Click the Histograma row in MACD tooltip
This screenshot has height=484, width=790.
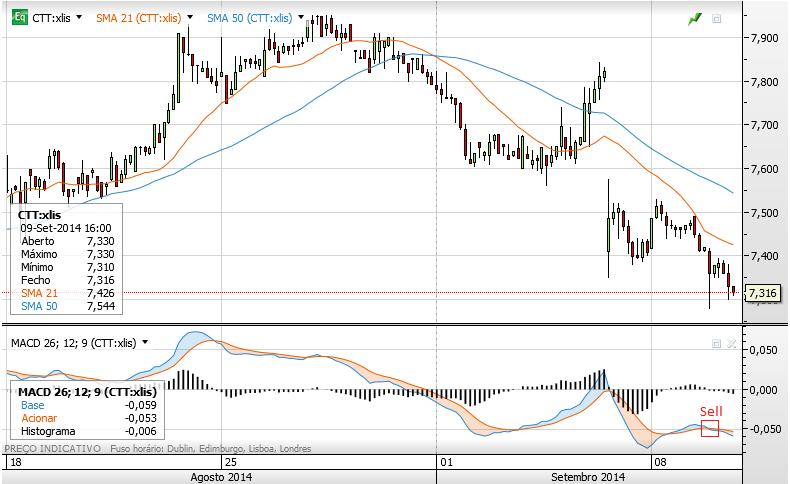pos(80,431)
